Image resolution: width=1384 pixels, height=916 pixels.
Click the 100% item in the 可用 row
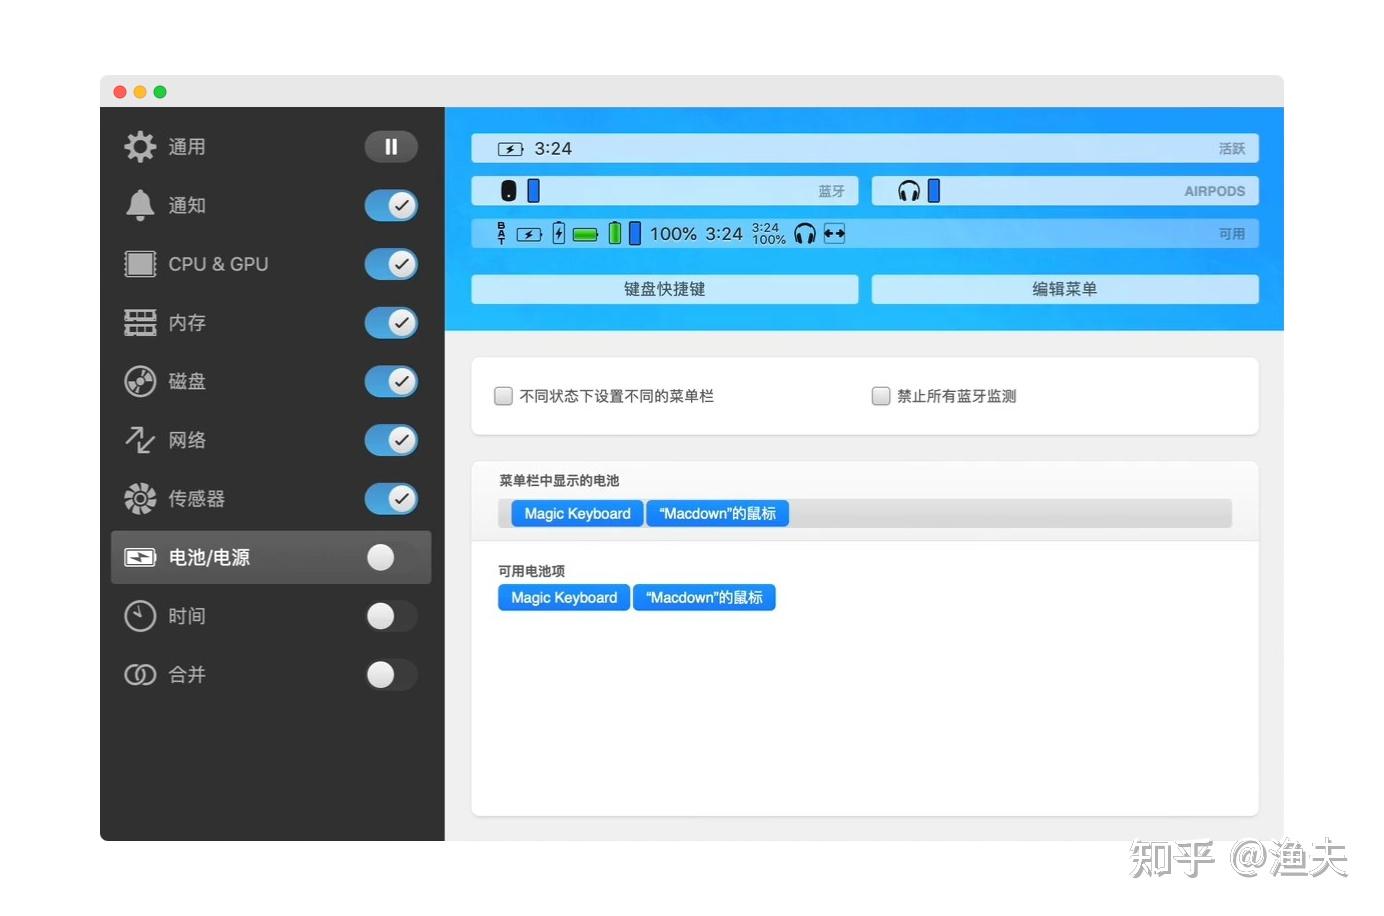click(x=673, y=234)
